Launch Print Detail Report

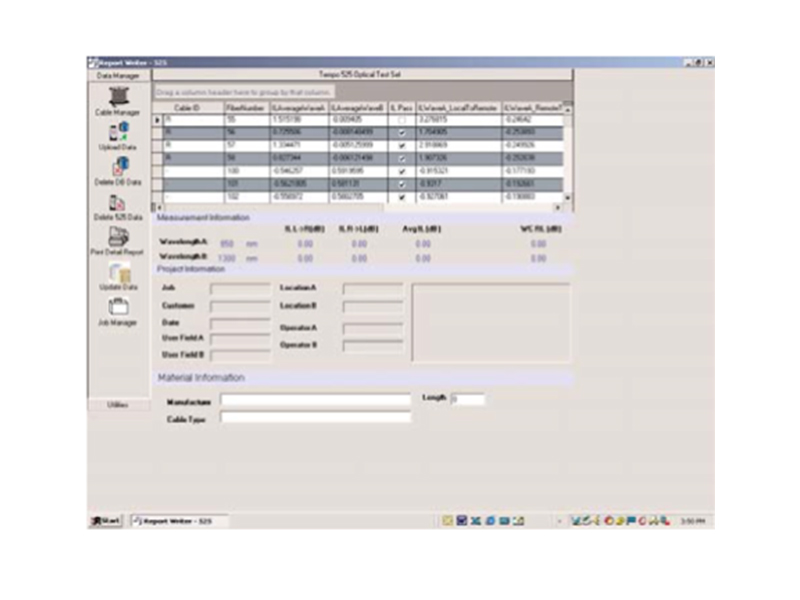tap(118, 236)
